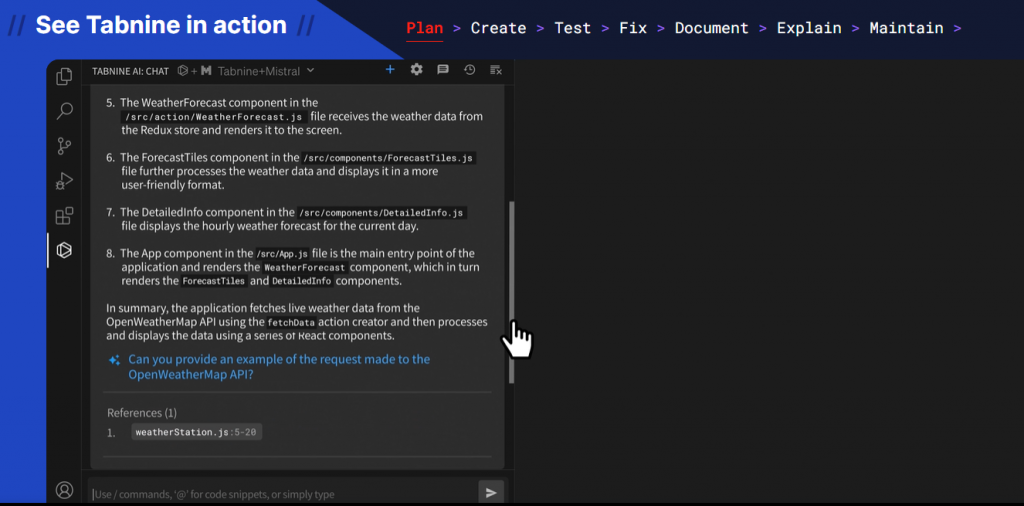Open the weatherStation.js:5-20 reference
The width and height of the screenshot is (1024, 506).
(x=196, y=432)
